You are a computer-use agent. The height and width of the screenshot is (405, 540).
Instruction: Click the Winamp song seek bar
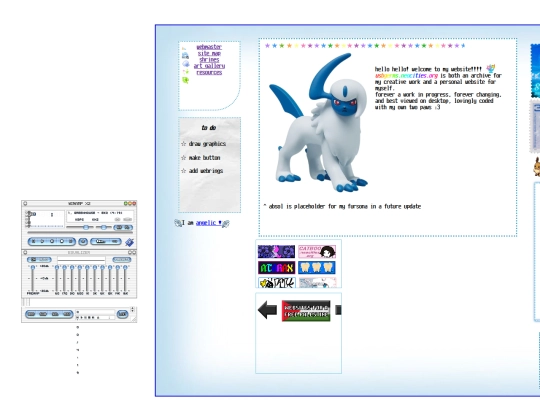click(80, 232)
